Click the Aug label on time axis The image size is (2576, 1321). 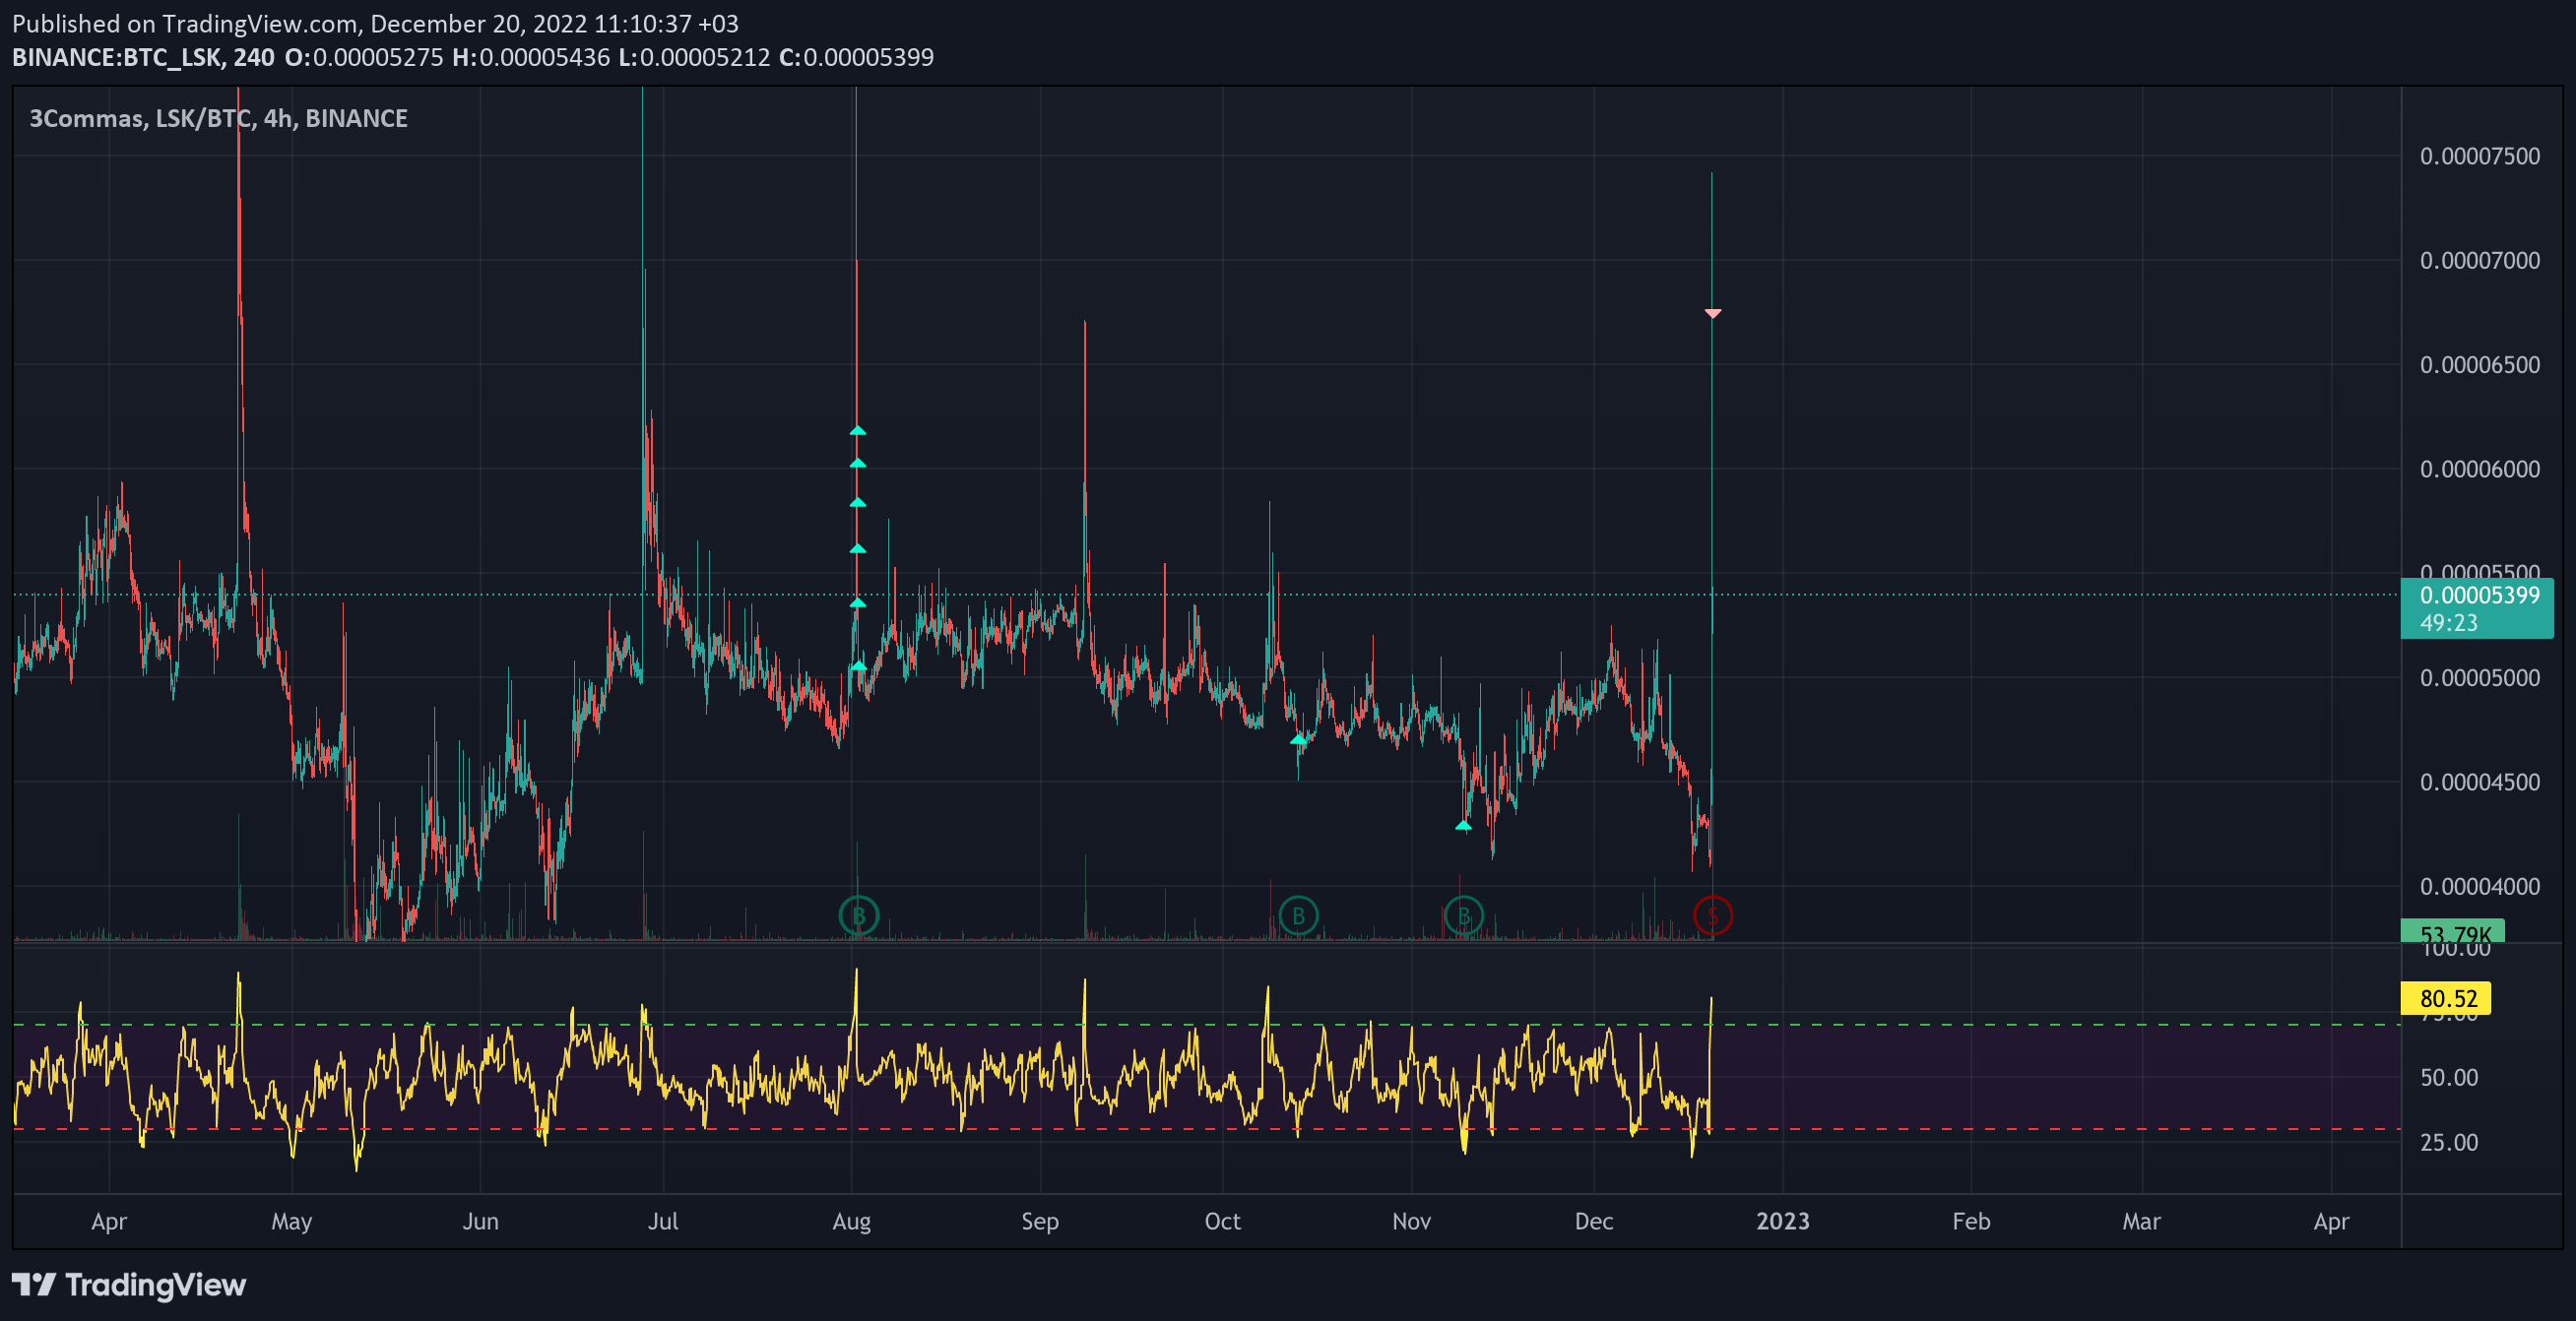[852, 1221]
